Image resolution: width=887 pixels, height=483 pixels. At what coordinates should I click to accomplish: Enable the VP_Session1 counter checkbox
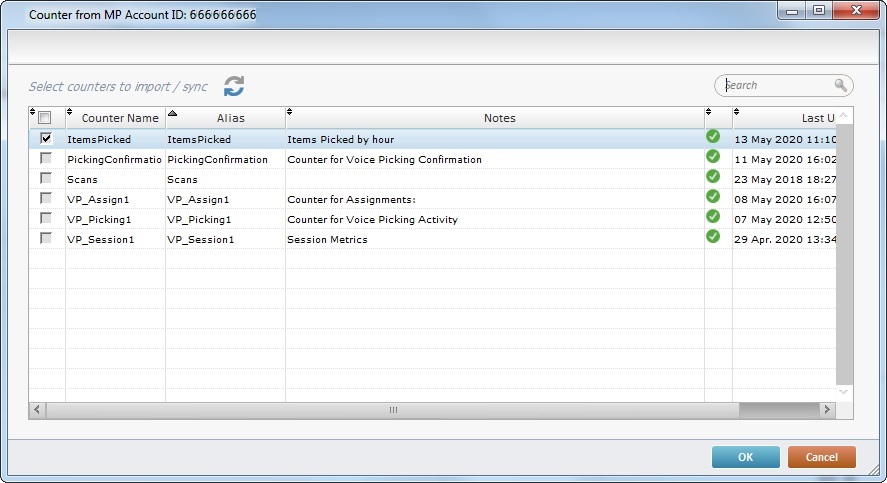click(x=46, y=239)
